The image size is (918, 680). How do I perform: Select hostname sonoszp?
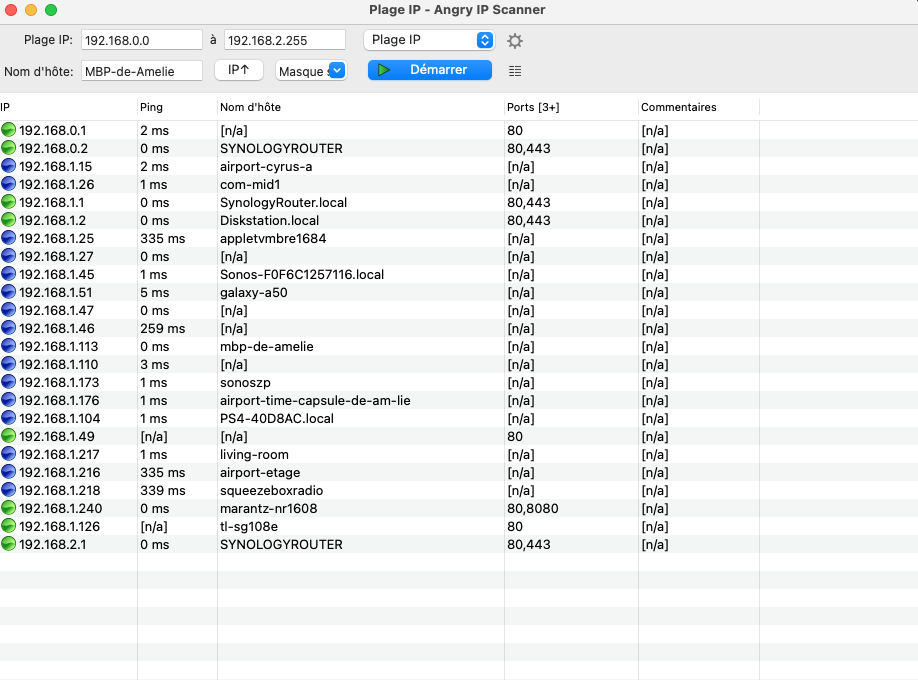[x=245, y=382]
